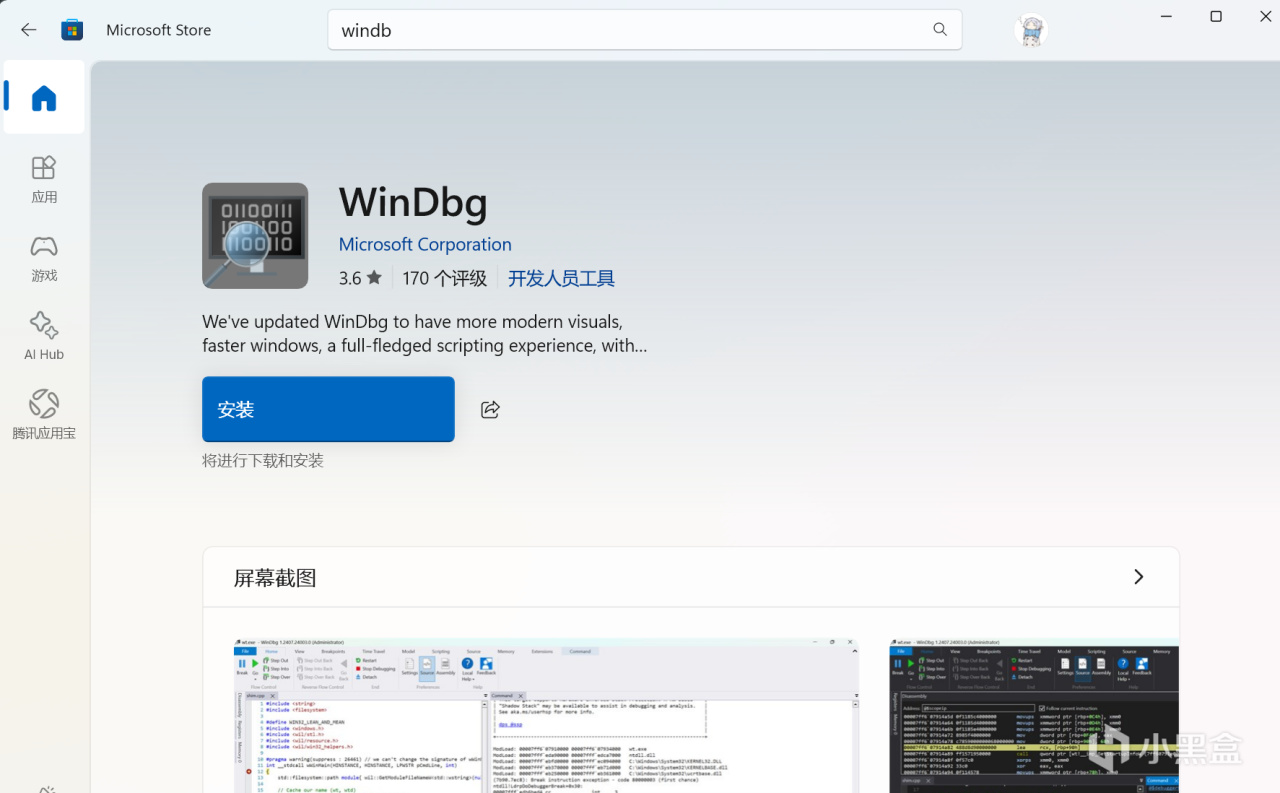This screenshot has width=1280, height=793.
Task: Click the Microsoft Store logo icon
Action: (72, 30)
